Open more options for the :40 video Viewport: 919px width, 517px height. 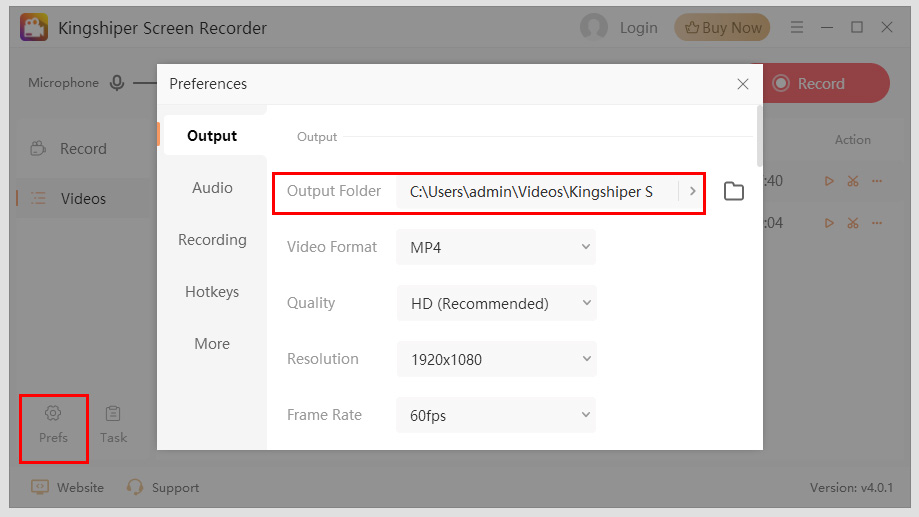(x=877, y=181)
